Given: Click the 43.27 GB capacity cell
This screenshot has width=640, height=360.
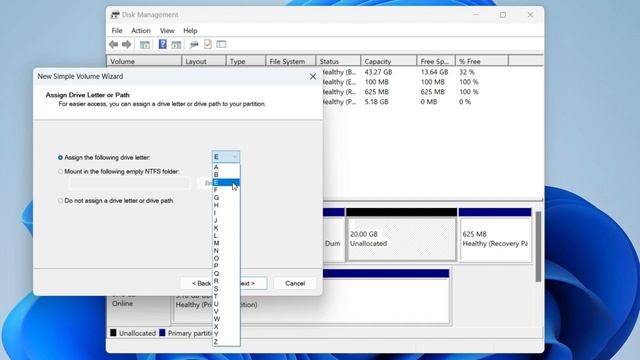Looking at the screenshot, I should 378,72.
